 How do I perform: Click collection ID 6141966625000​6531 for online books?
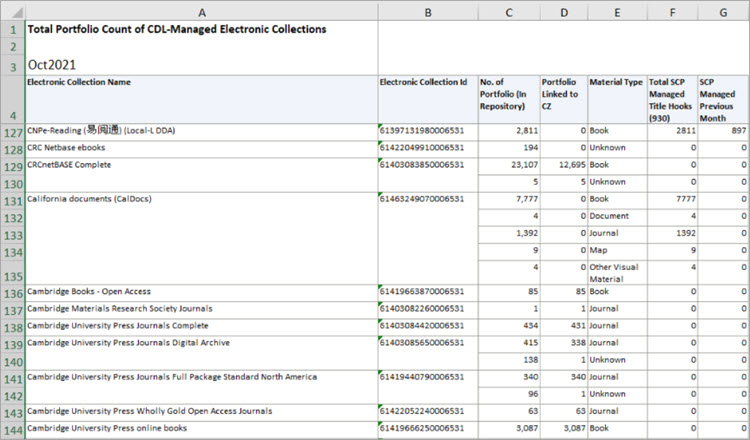coord(428,430)
